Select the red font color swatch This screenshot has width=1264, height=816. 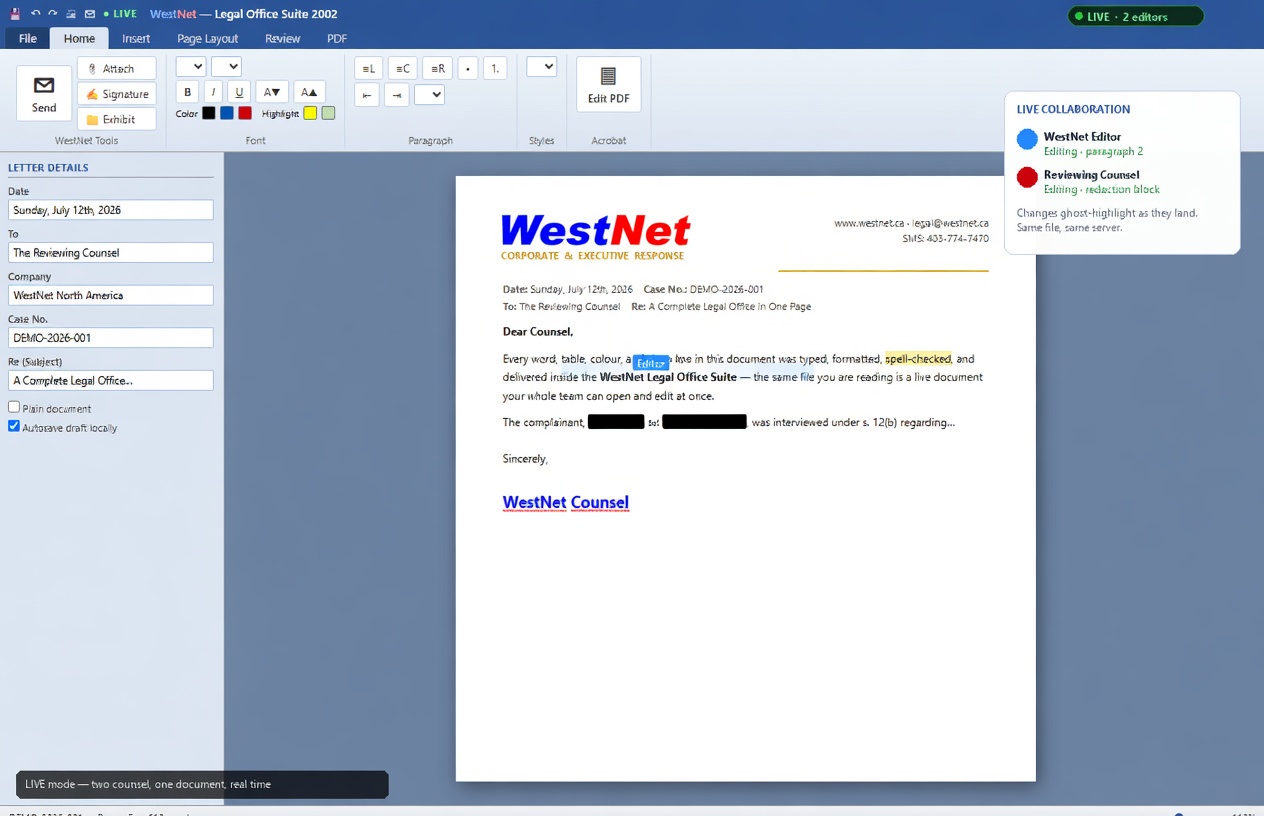245,113
